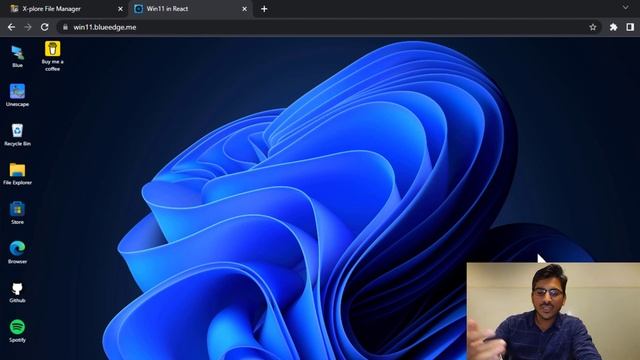The width and height of the screenshot is (640, 360).
Task: Open the Extensions puzzle icon
Action: coord(613,27)
